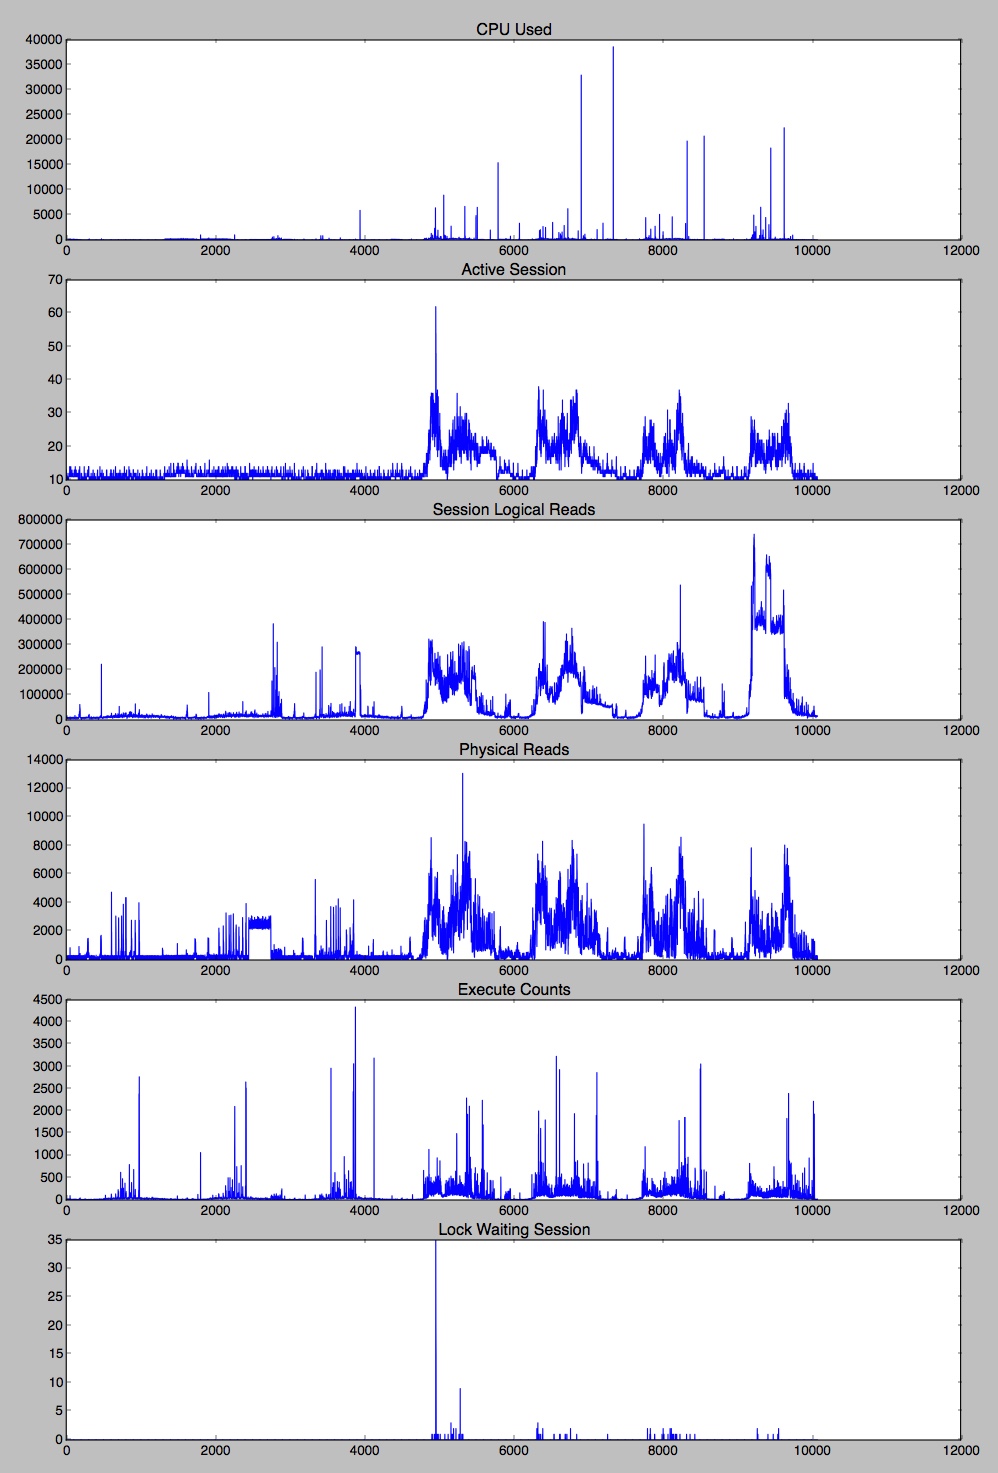The image size is (998, 1473).
Task: Select y-axis label 60 on Active Session chart
Action: click(x=54, y=312)
